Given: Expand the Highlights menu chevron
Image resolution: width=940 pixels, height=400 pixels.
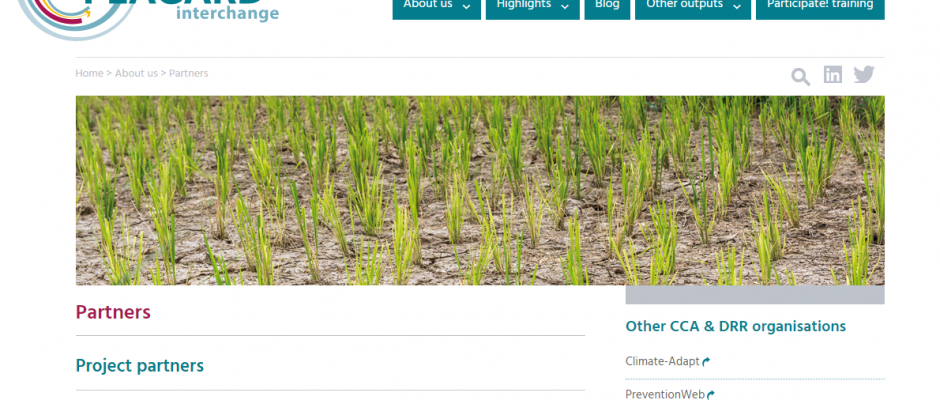Looking at the screenshot, I should [565, 7].
